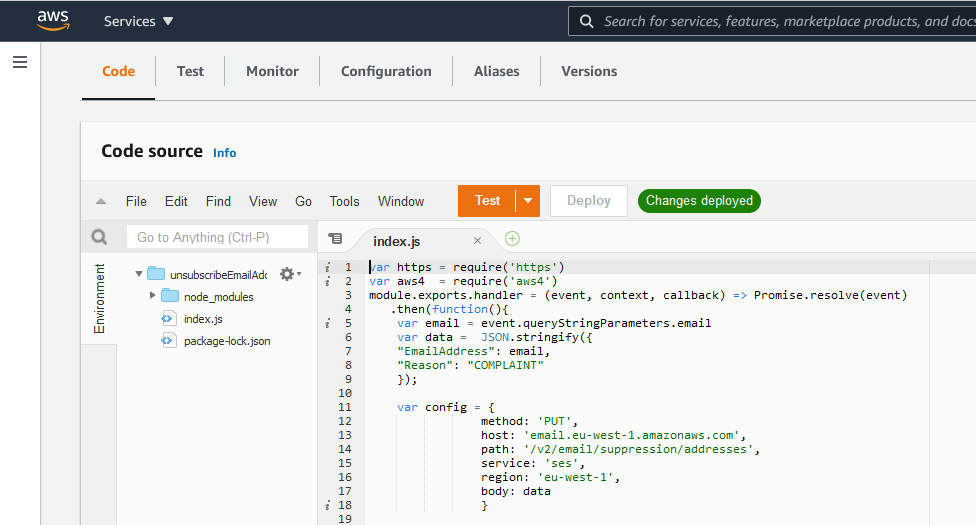The height and width of the screenshot is (525, 976).
Task: Switch to the Code tab
Action: point(118,71)
